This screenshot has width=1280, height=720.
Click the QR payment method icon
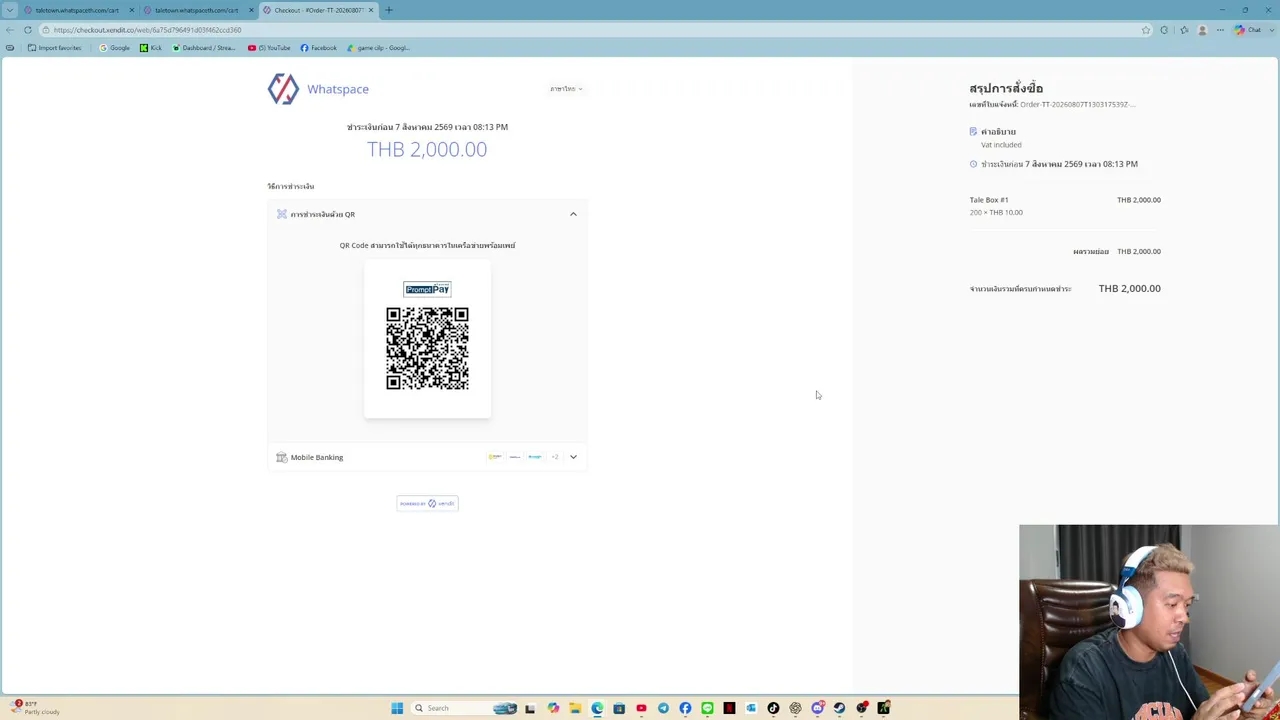[282, 214]
